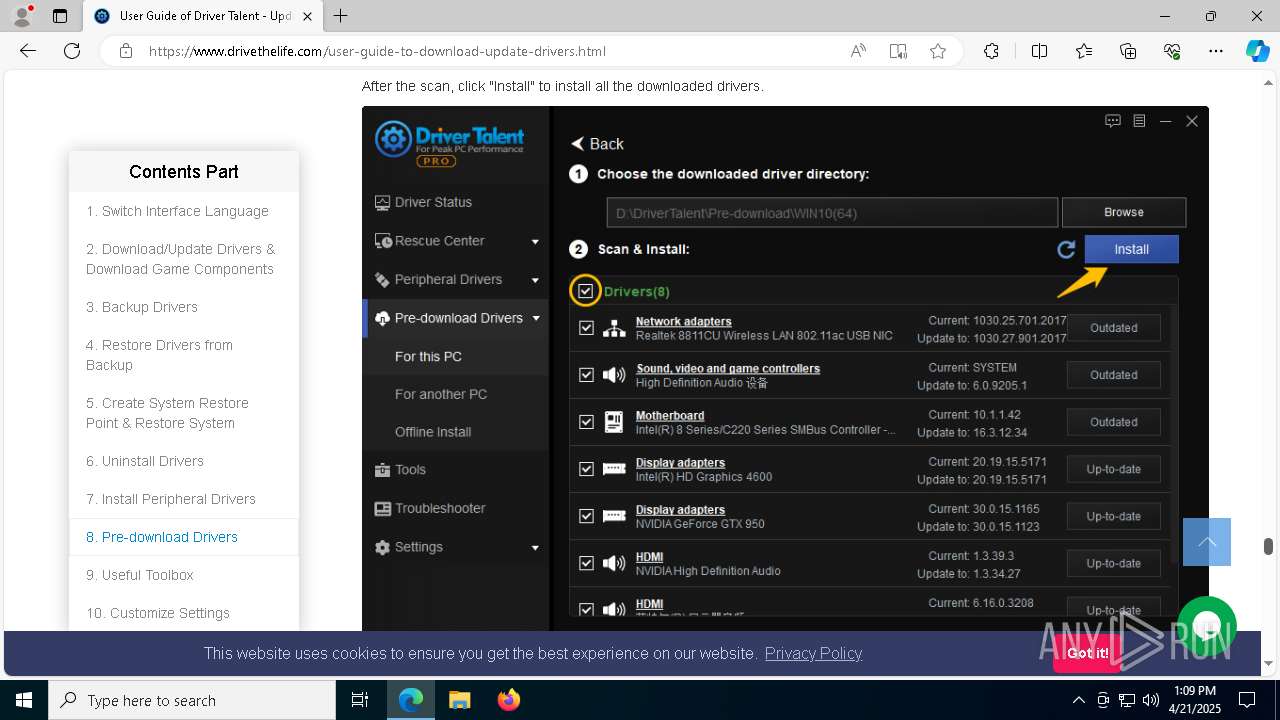Open Browser essentials icon

(x=1172, y=51)
